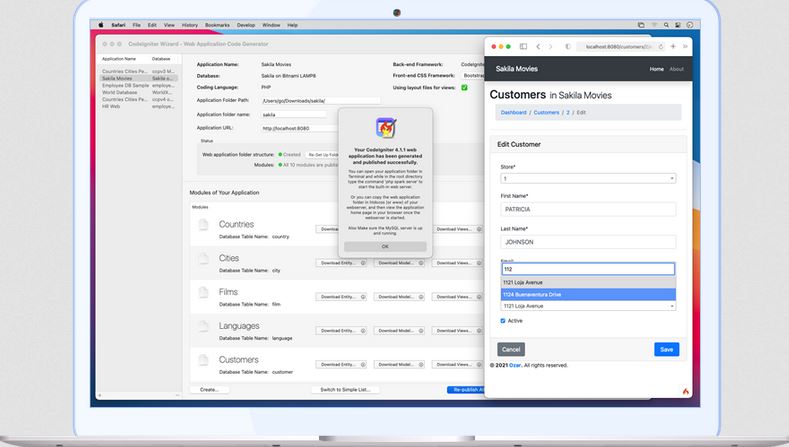Open the Store dropdown
Screen dimensions: 789x447
pos(588,178)
